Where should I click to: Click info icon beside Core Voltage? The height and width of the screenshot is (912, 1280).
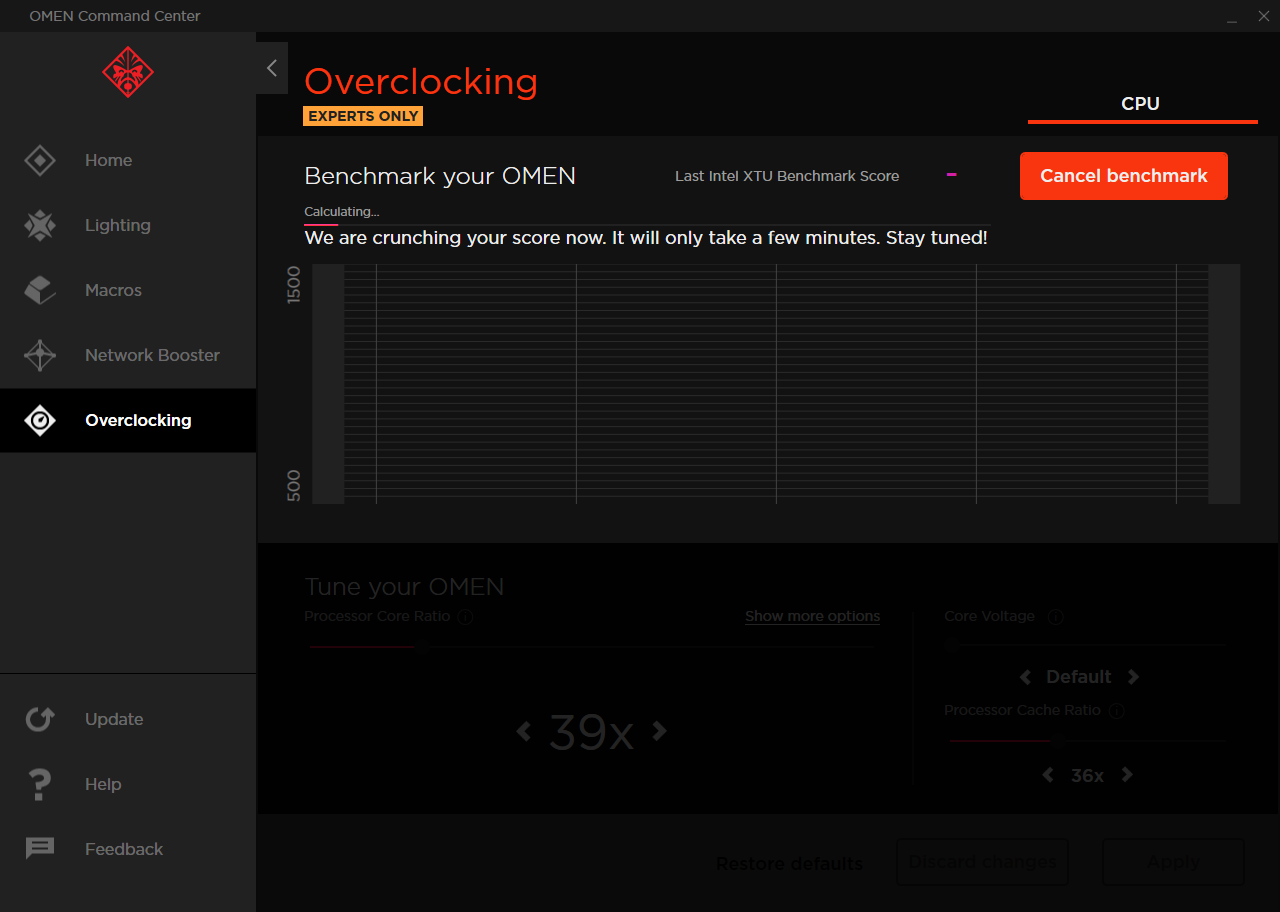click(1055, 617)
